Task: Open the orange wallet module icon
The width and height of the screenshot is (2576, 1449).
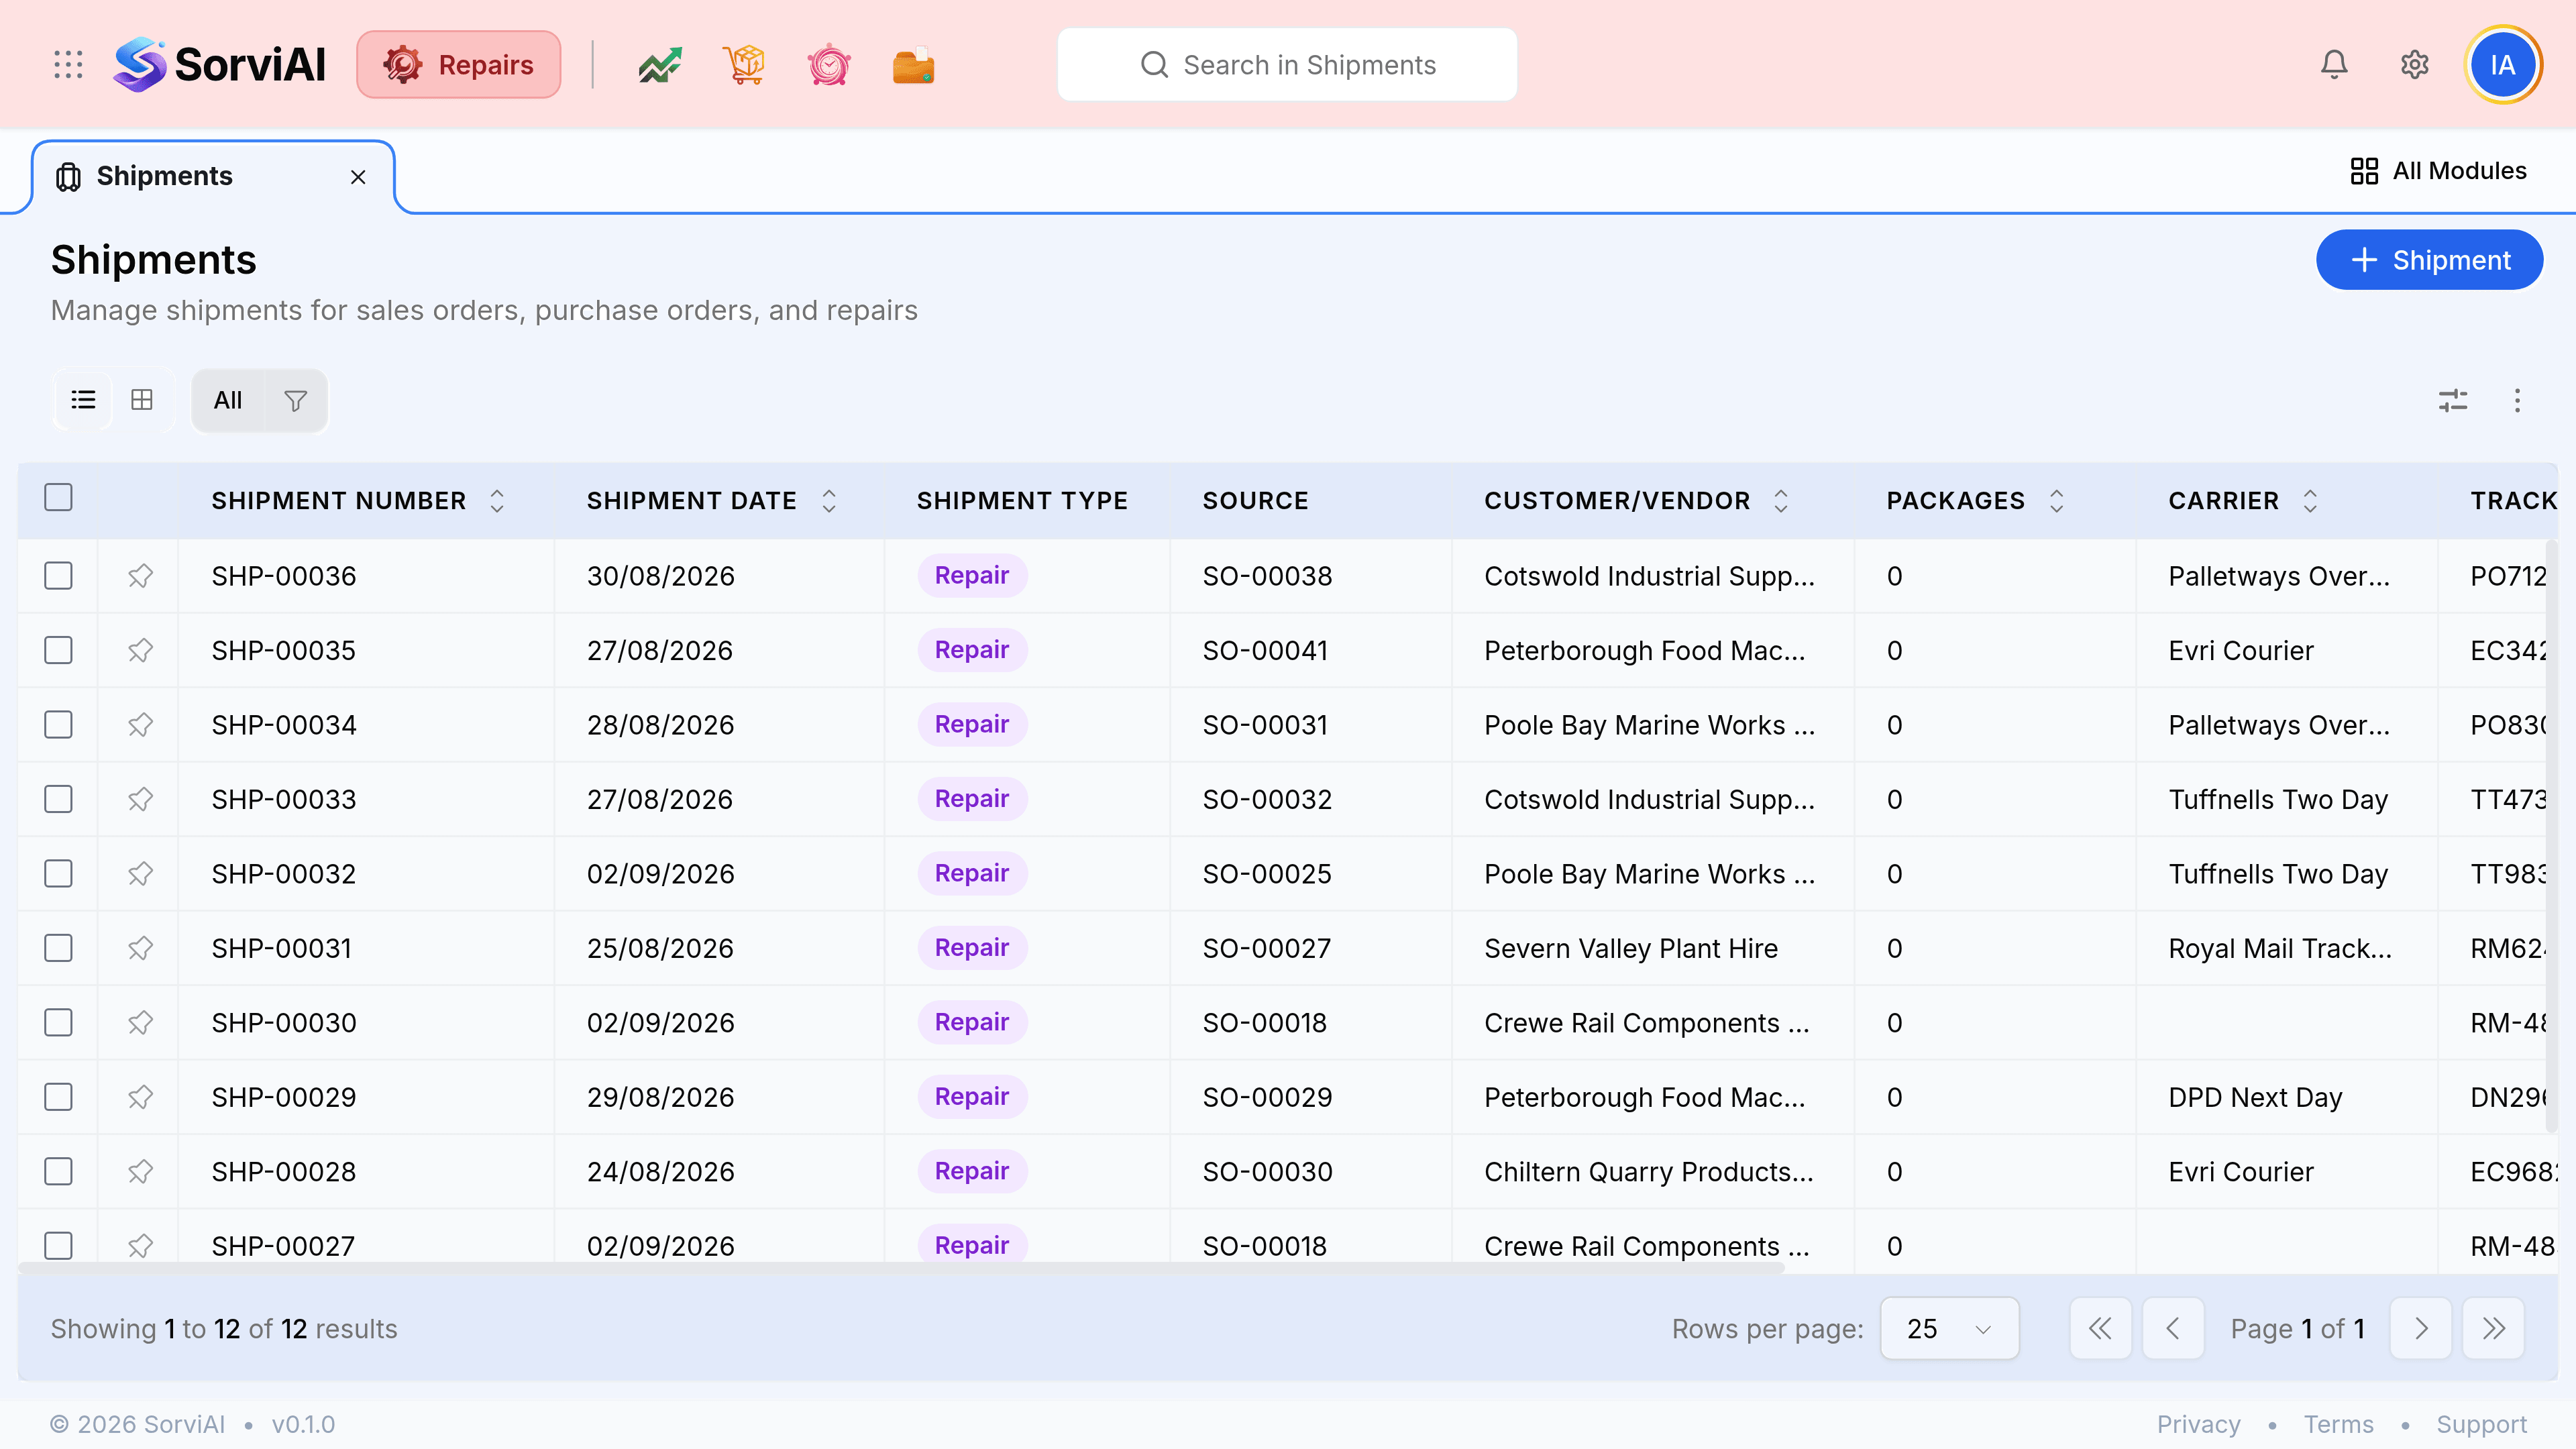Action: coord(913,65)
